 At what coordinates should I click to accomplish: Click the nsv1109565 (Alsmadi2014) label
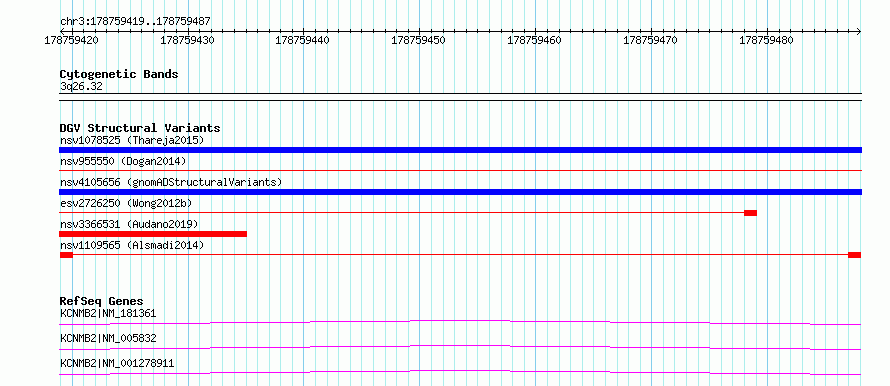click(x=132, y=245)
